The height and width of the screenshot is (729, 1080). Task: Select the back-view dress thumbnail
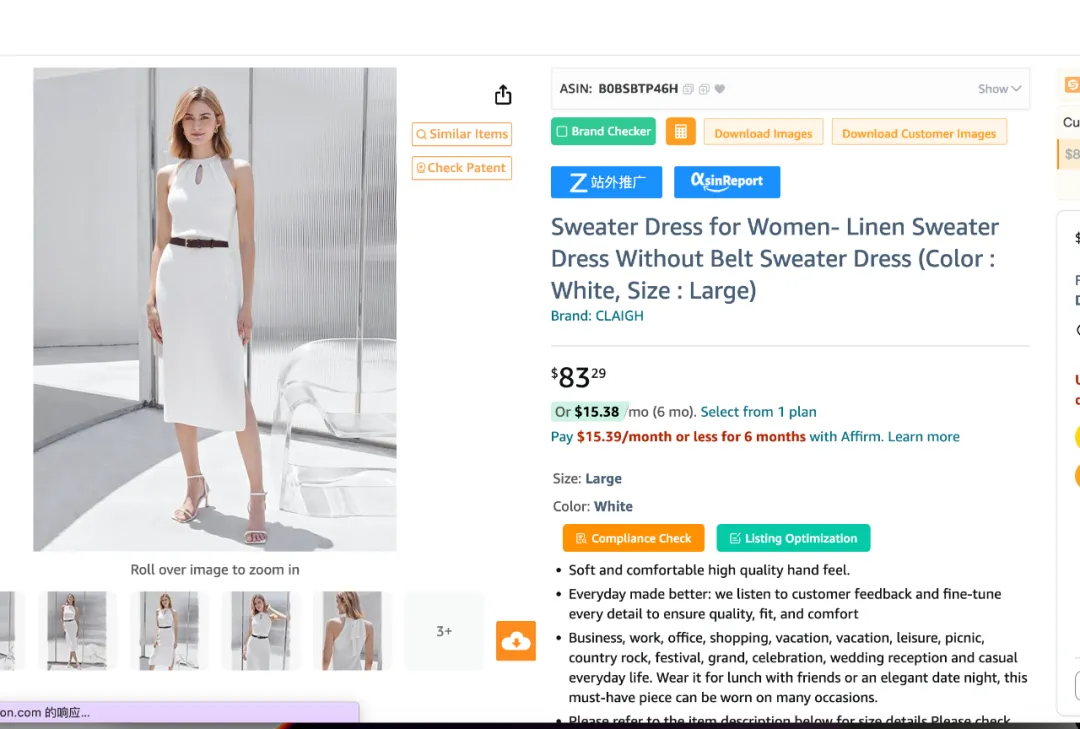(353, 630)
